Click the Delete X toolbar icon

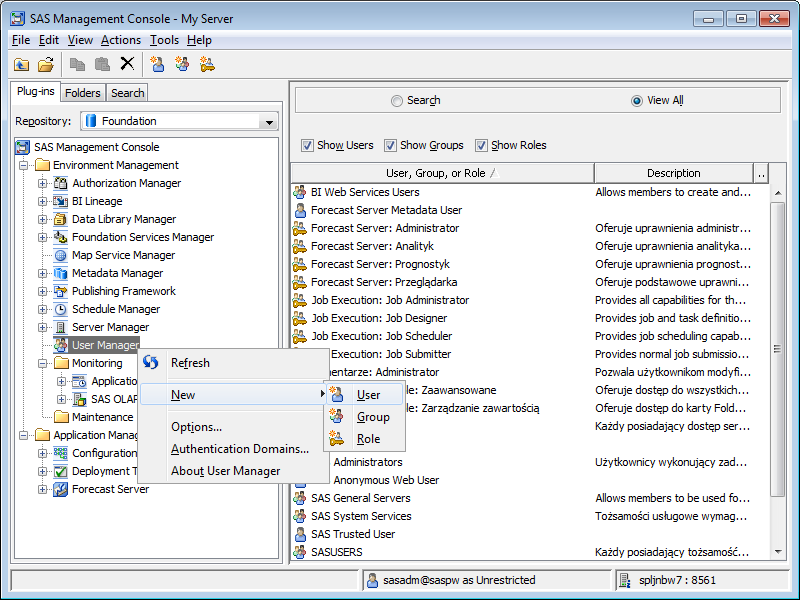pos(127,64)
